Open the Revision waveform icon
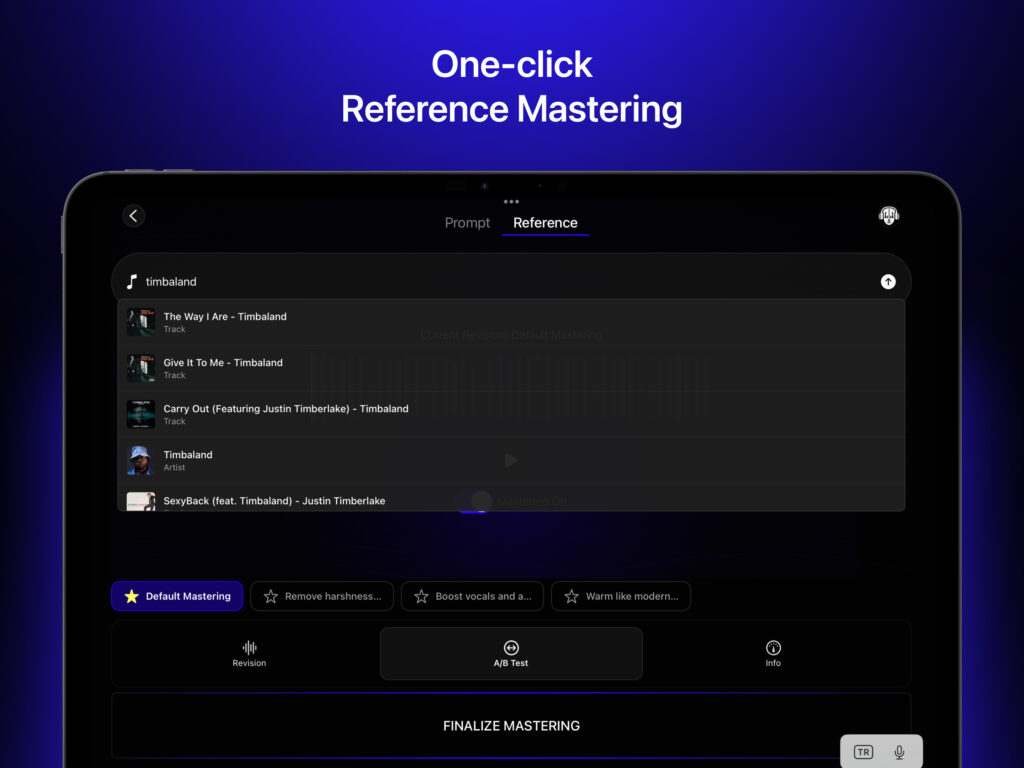The image size is (1024, 768). (x=249, y=653)
